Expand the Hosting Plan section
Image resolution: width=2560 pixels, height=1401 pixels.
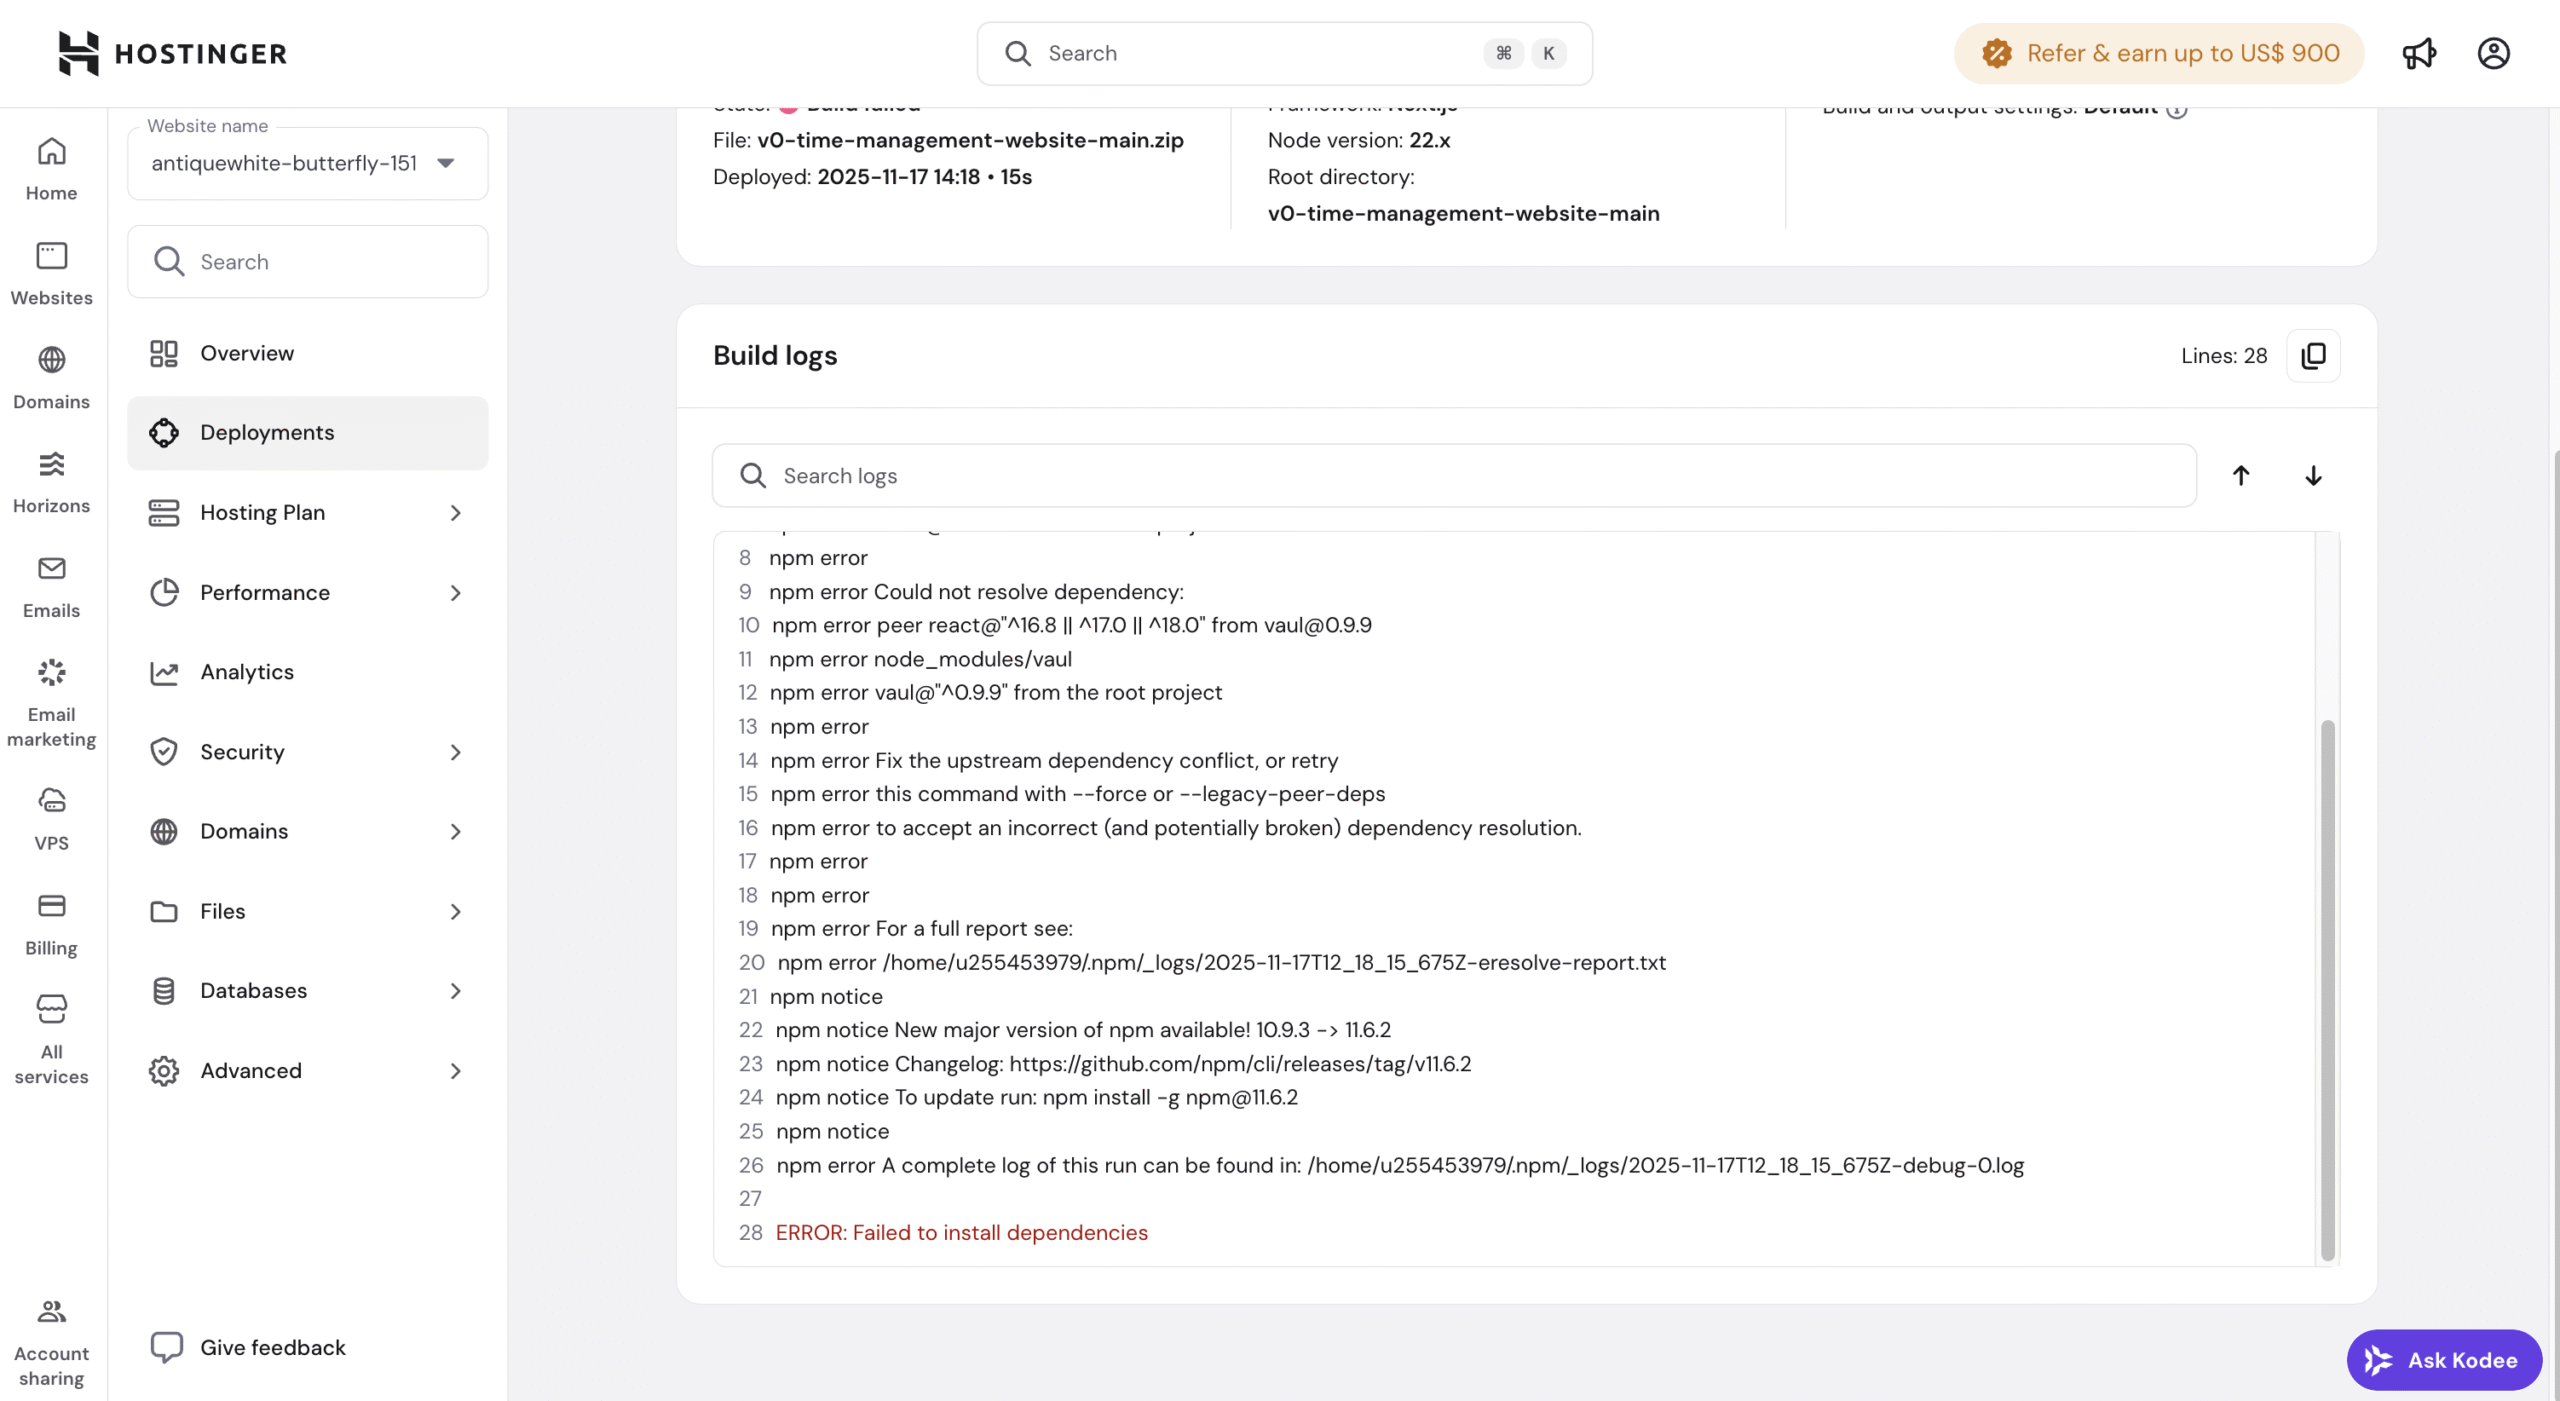pos(307,512)
